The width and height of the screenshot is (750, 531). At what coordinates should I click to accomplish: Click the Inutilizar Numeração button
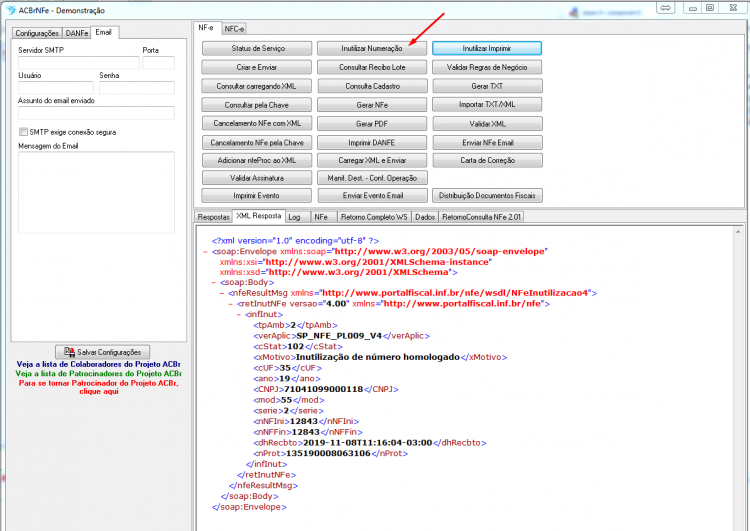coord(372,48)
